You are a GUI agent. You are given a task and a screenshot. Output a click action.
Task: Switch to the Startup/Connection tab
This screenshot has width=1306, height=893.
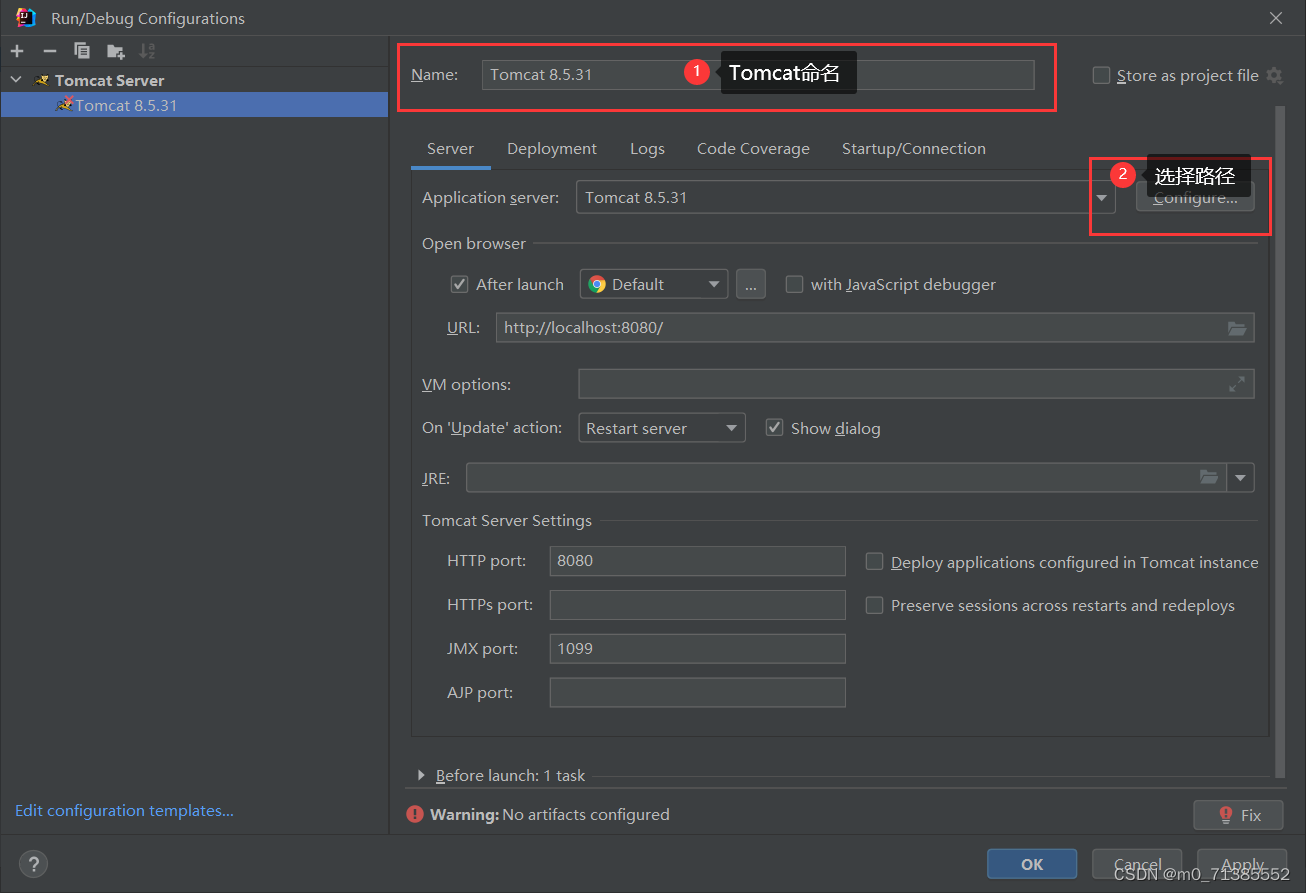(914, 149)
